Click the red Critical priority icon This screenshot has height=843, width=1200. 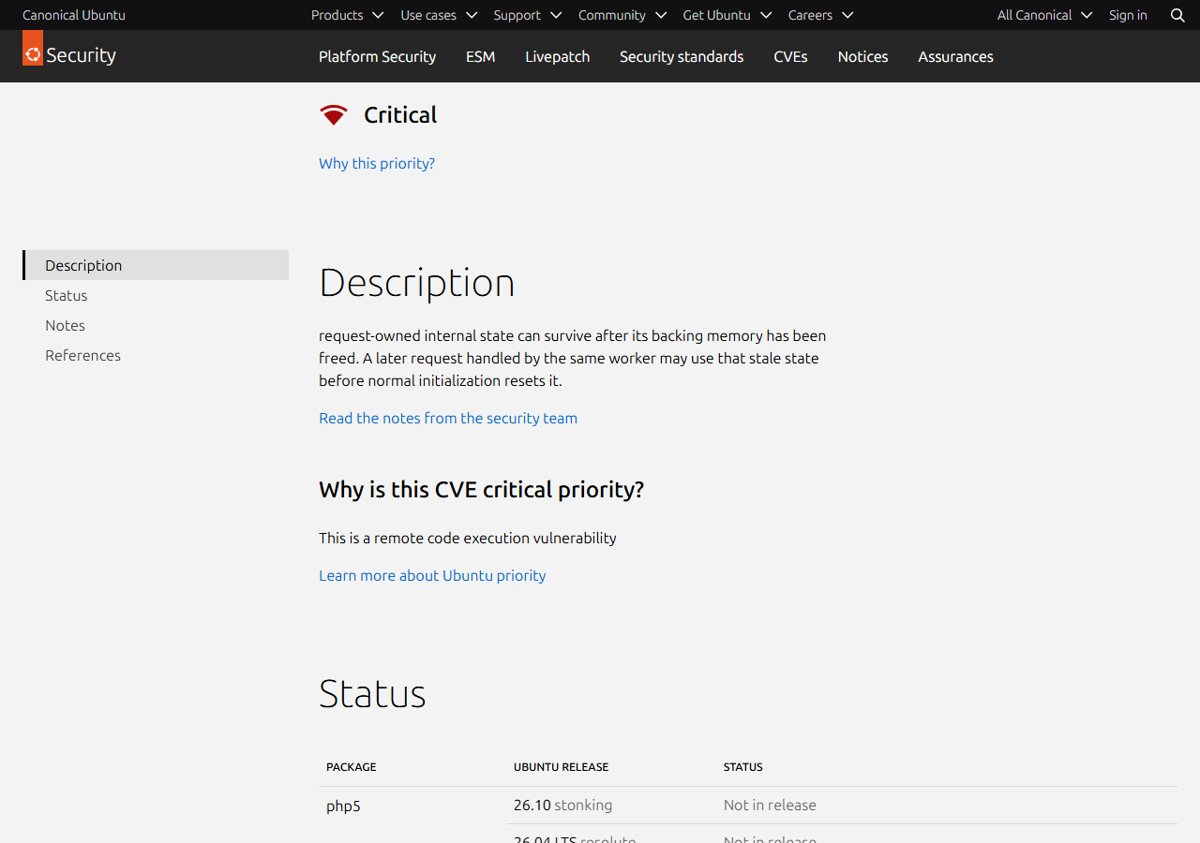click(333, 115)
